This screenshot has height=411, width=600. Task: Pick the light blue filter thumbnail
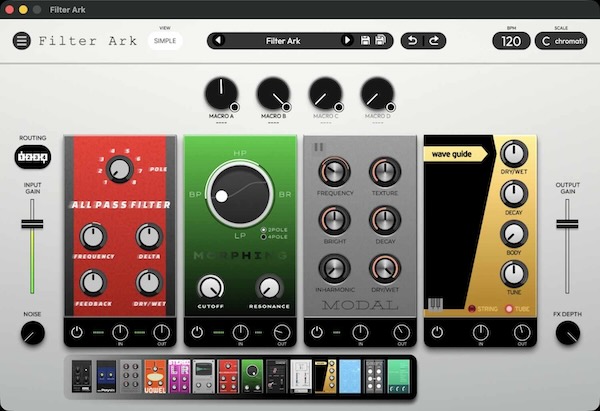(x=350, y=377)
